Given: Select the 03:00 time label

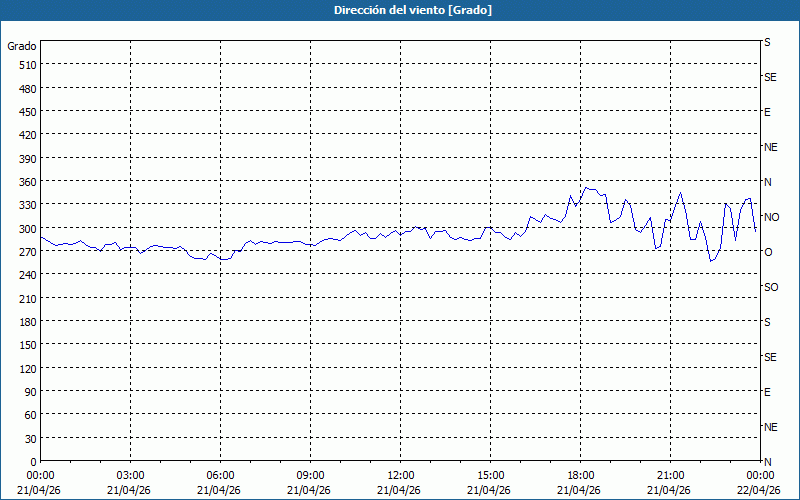Looking at the screenshot, I should [x=131, y=475].
